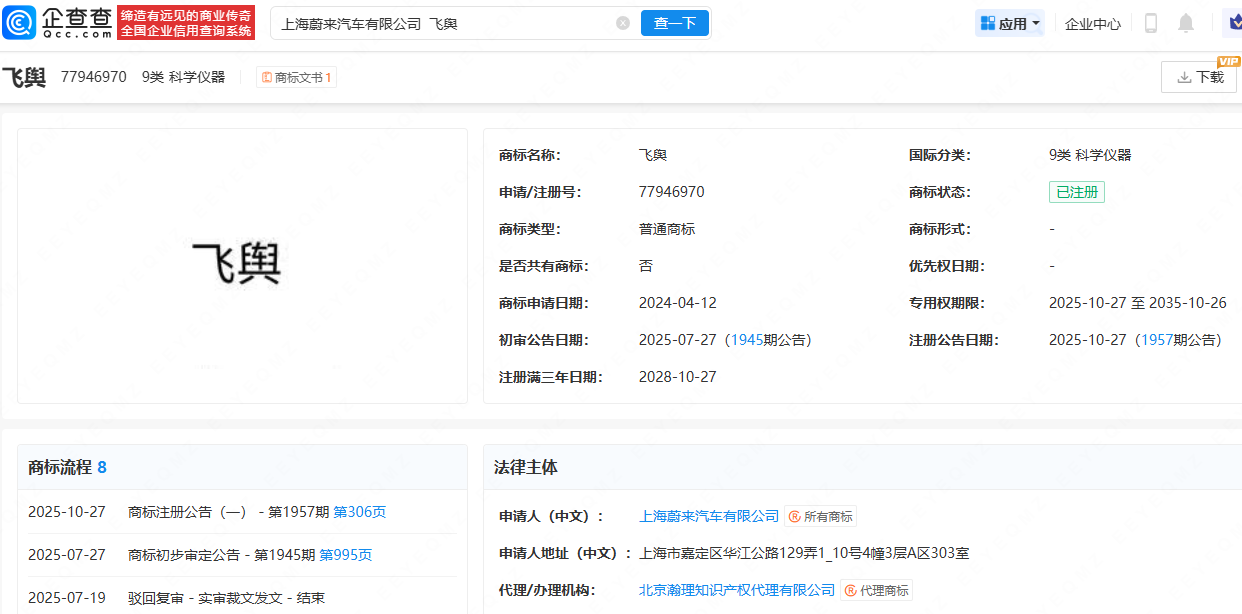
Task: Open the 1957 期公告 link
Action: pos(1157,340)
